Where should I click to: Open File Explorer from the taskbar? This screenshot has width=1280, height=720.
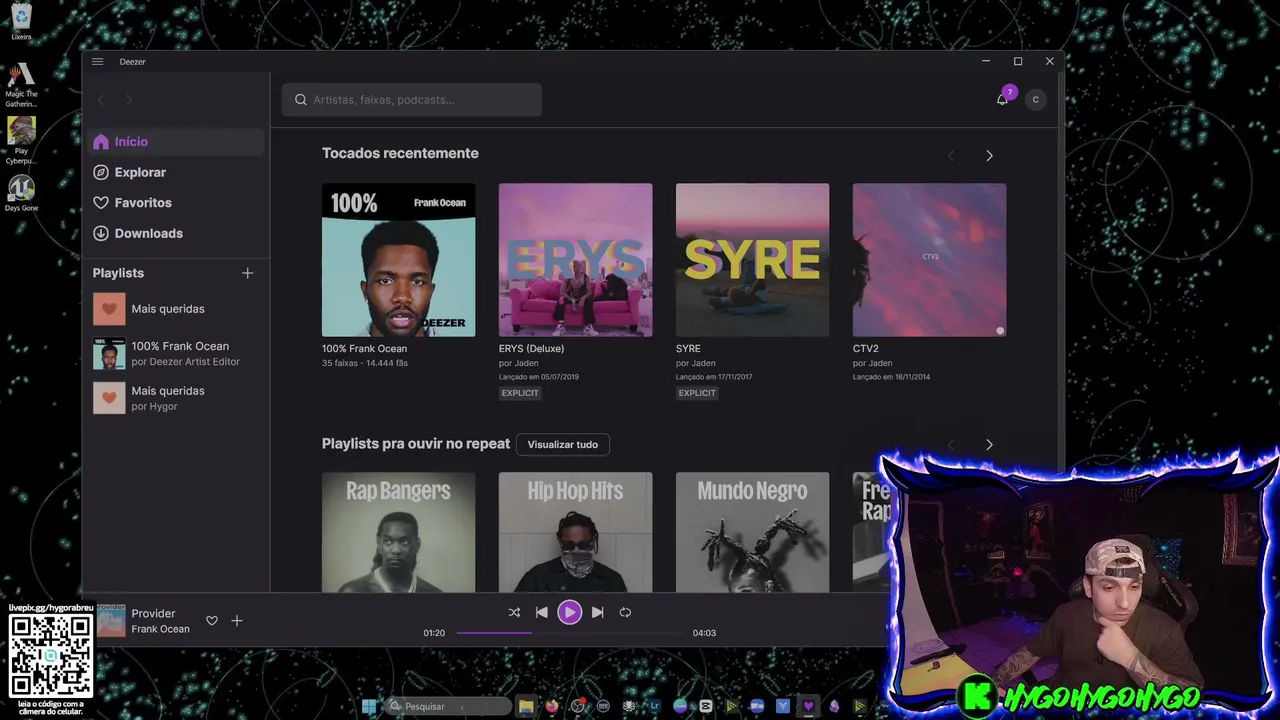click(x=526, y=706)
